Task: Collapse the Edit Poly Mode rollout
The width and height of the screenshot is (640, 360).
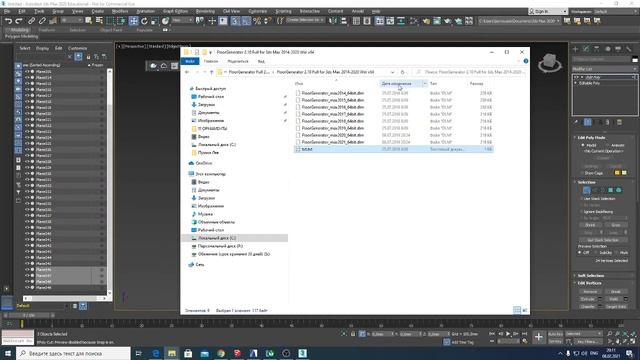Action: [x=604, y=138]
